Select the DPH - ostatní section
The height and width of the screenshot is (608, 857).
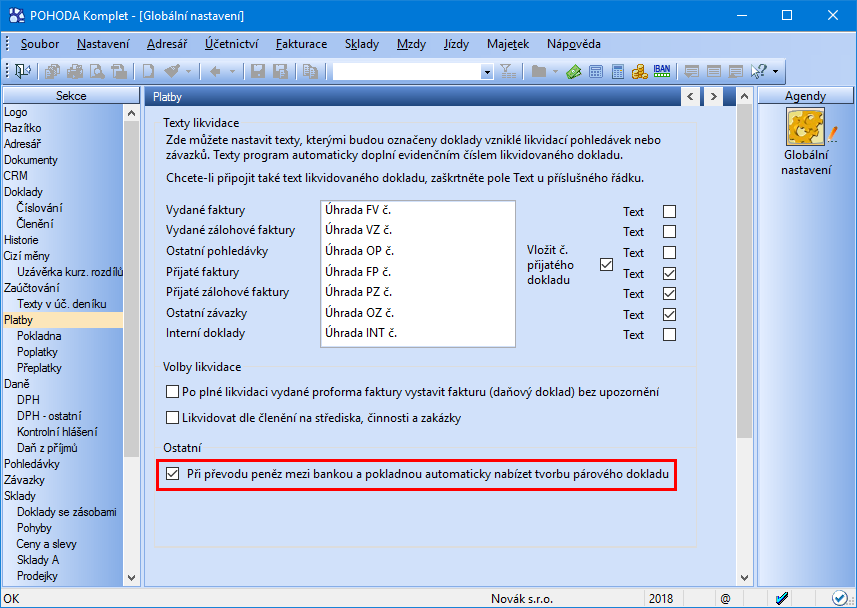pos(49,416)
